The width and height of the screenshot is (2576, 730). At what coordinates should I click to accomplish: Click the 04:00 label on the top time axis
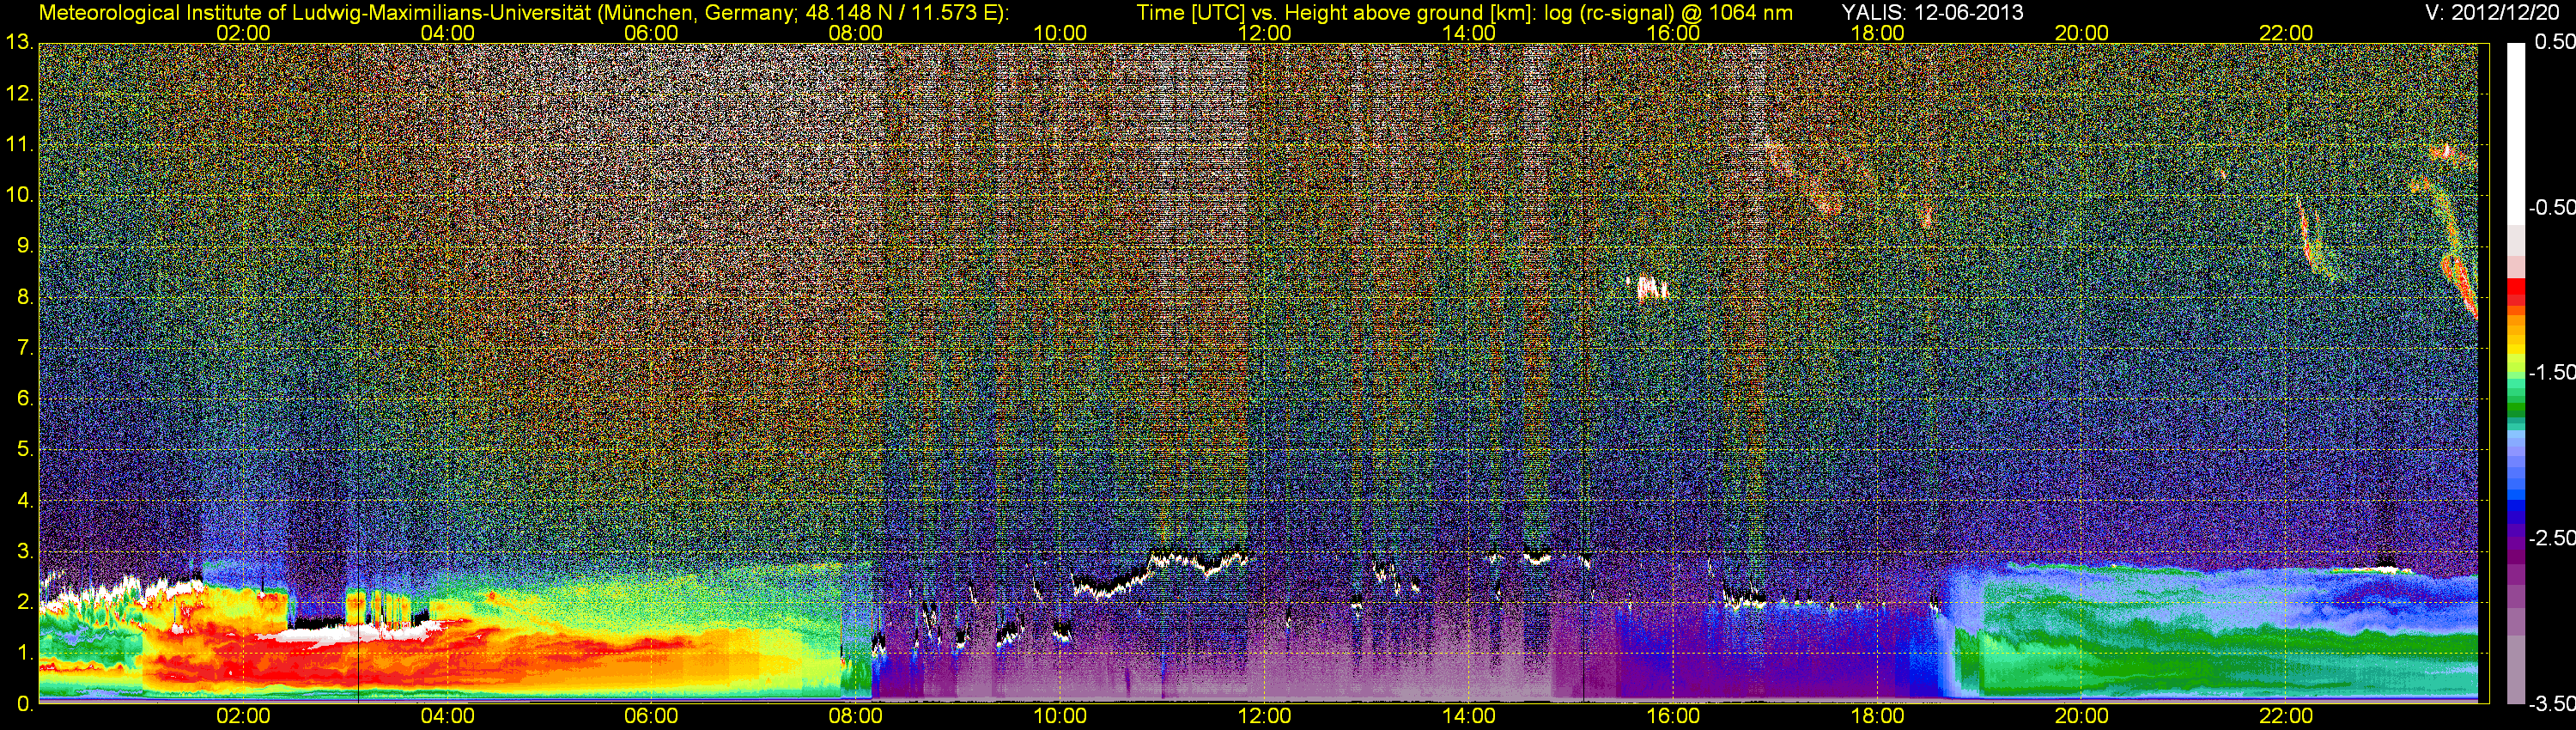[447, 33]
